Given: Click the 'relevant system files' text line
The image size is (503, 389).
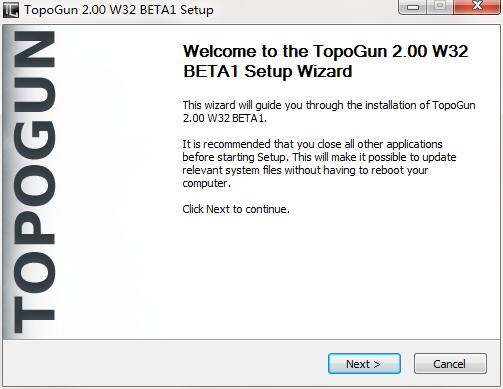Looking at the screenshot, I should tap(305, 170).
